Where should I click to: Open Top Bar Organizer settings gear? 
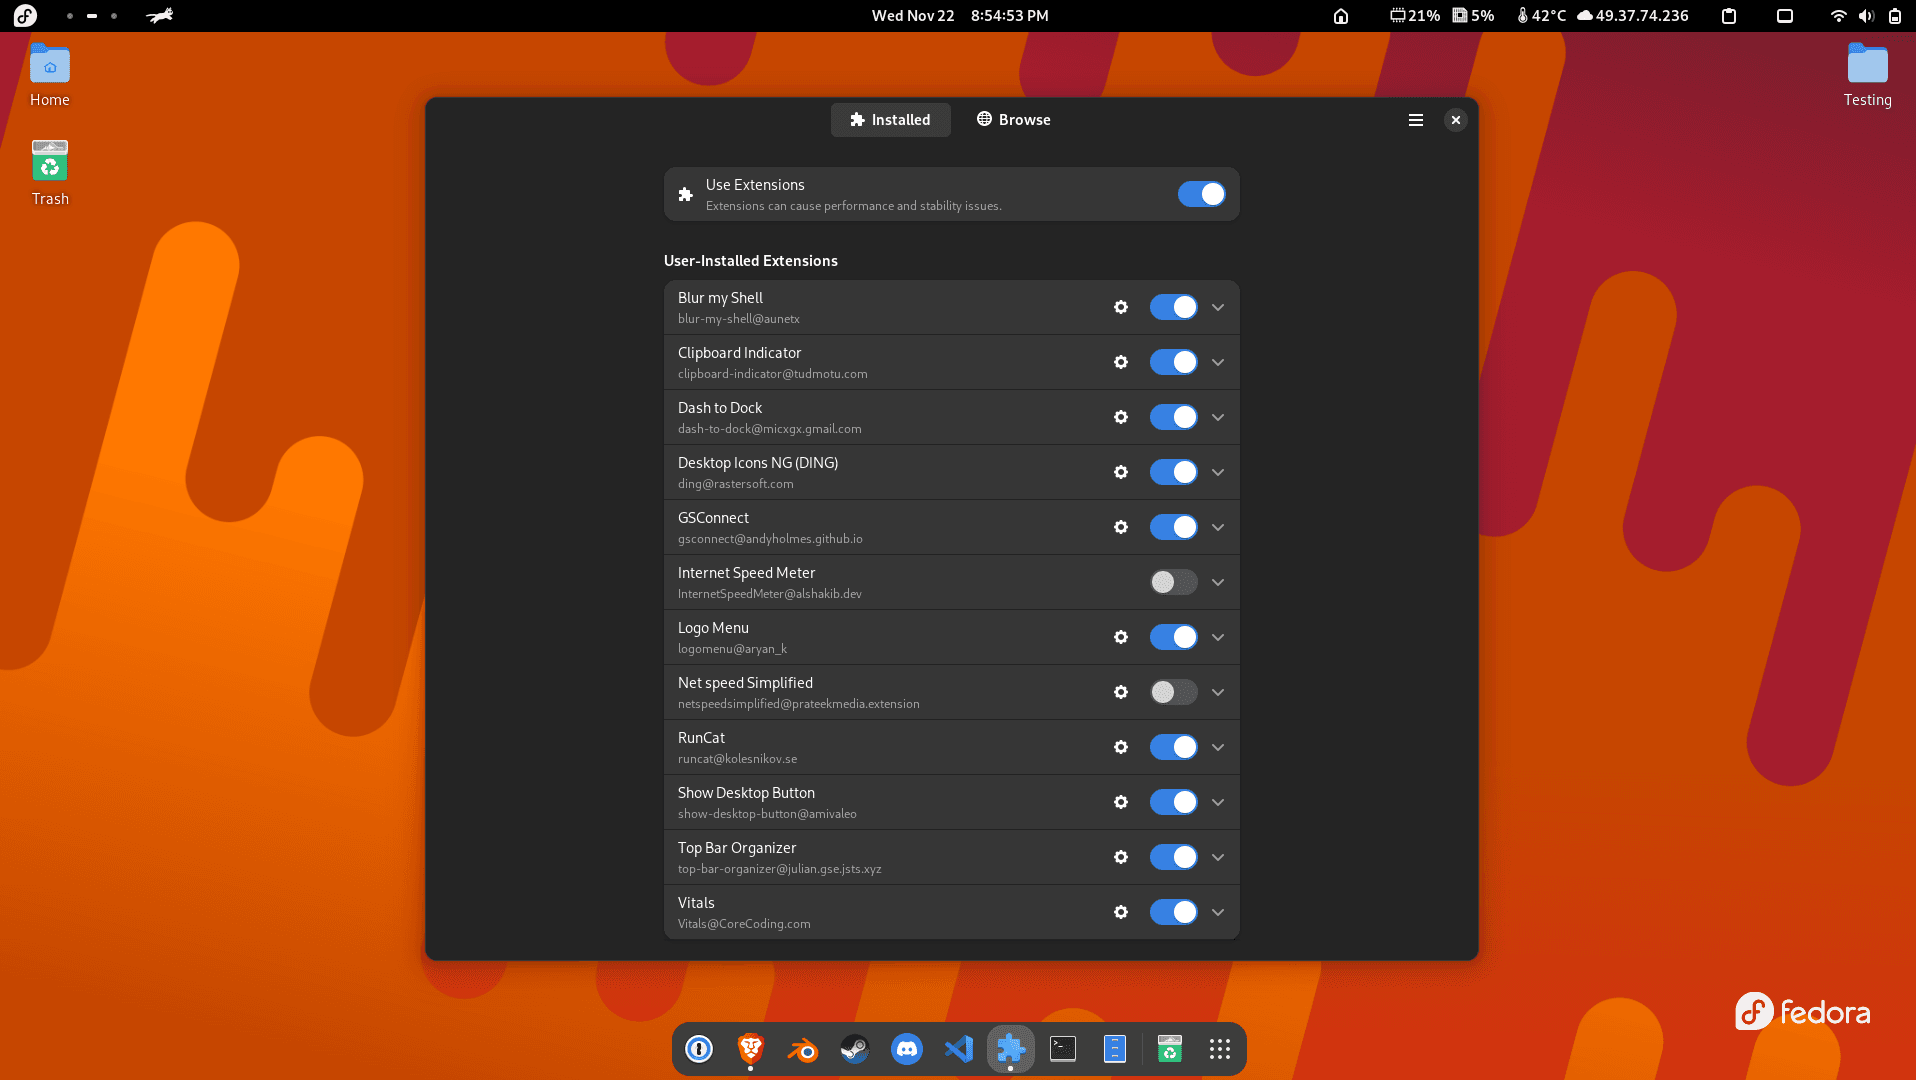click(x=1121, y=857)
